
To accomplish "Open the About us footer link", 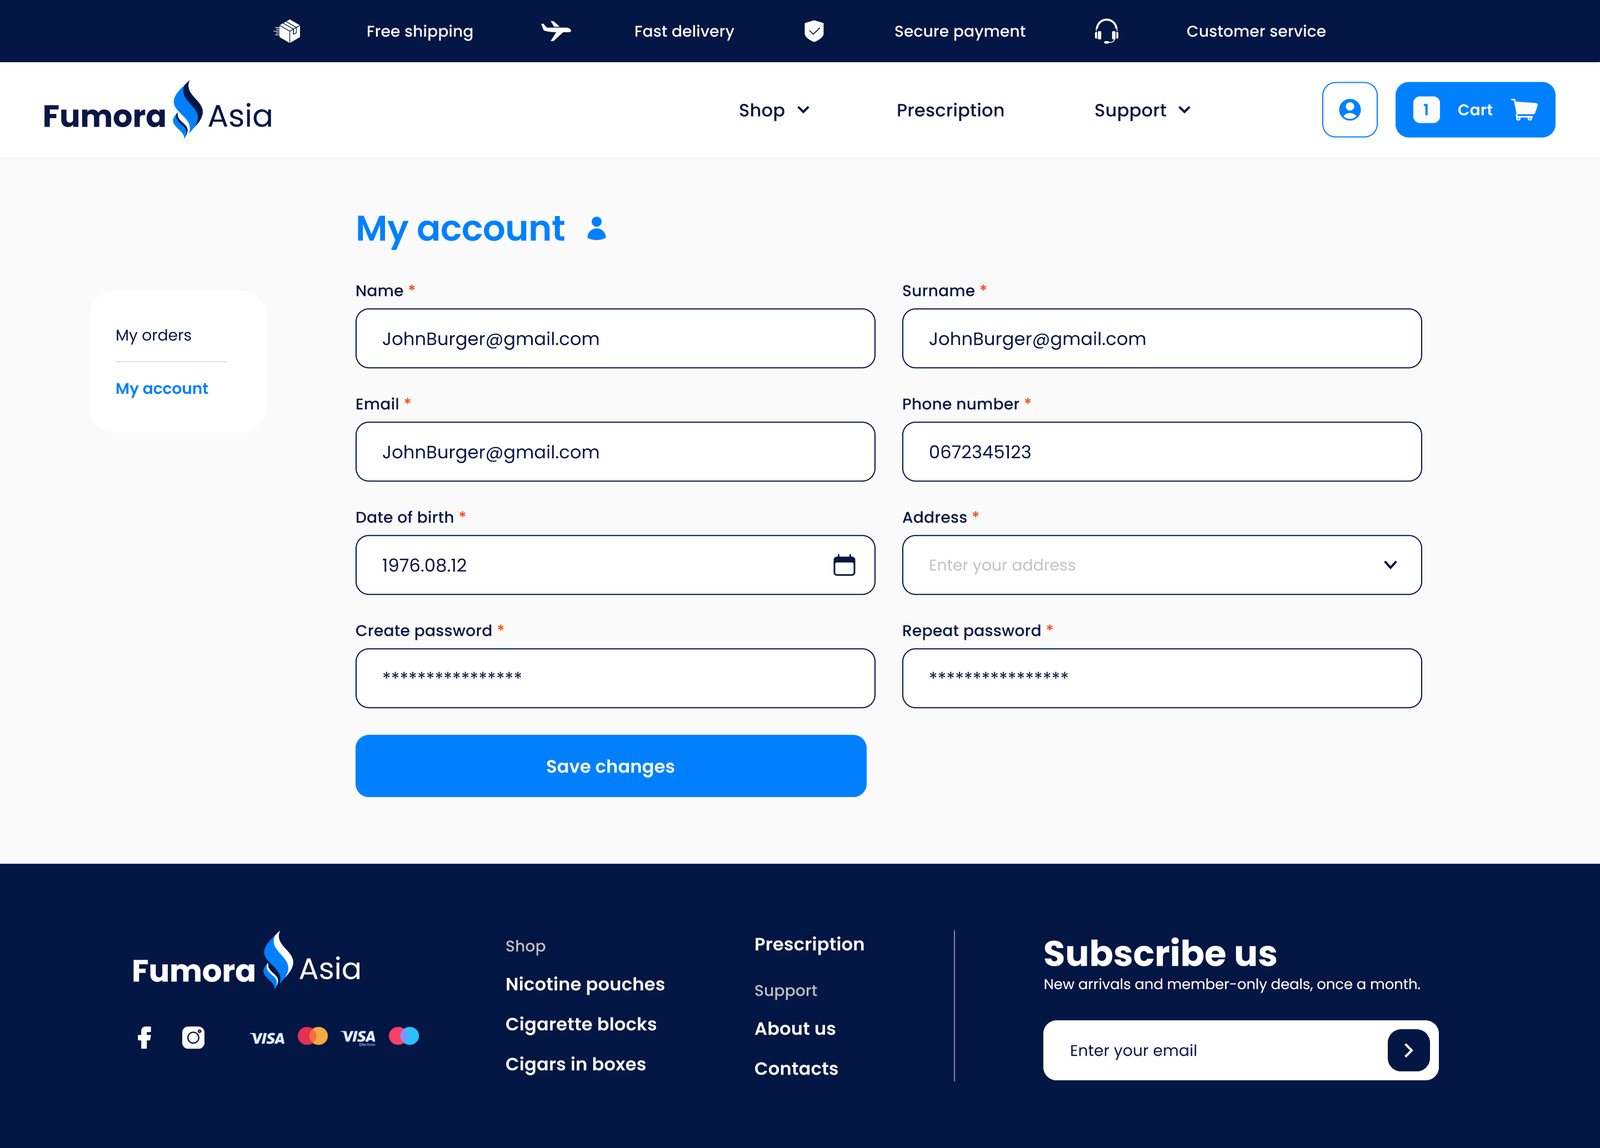I will point(795,1028).
